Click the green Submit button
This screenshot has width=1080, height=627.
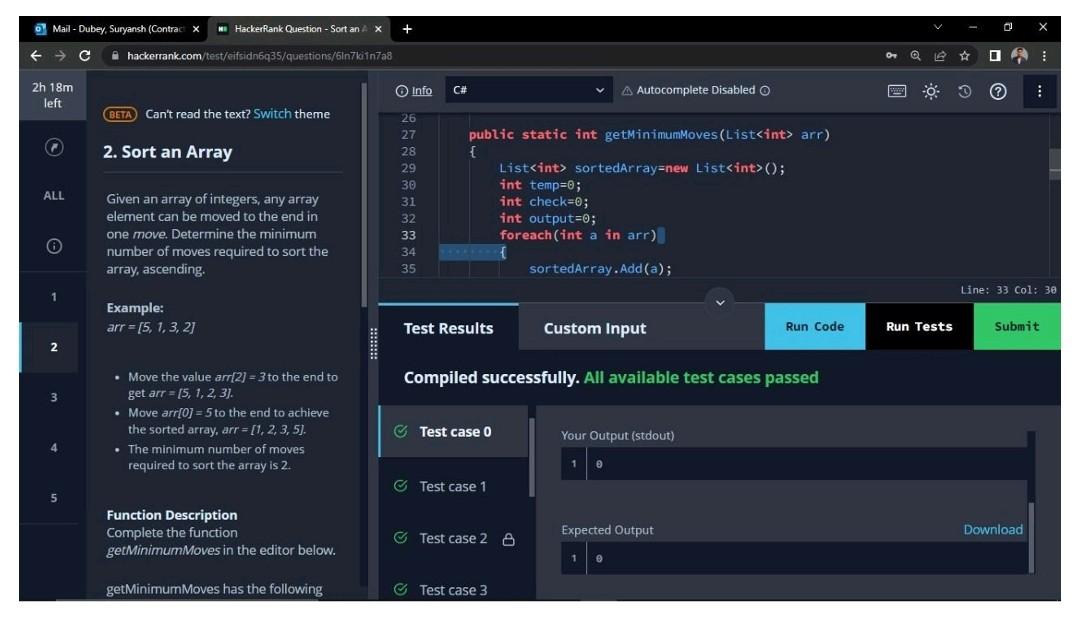point(1017,327)
